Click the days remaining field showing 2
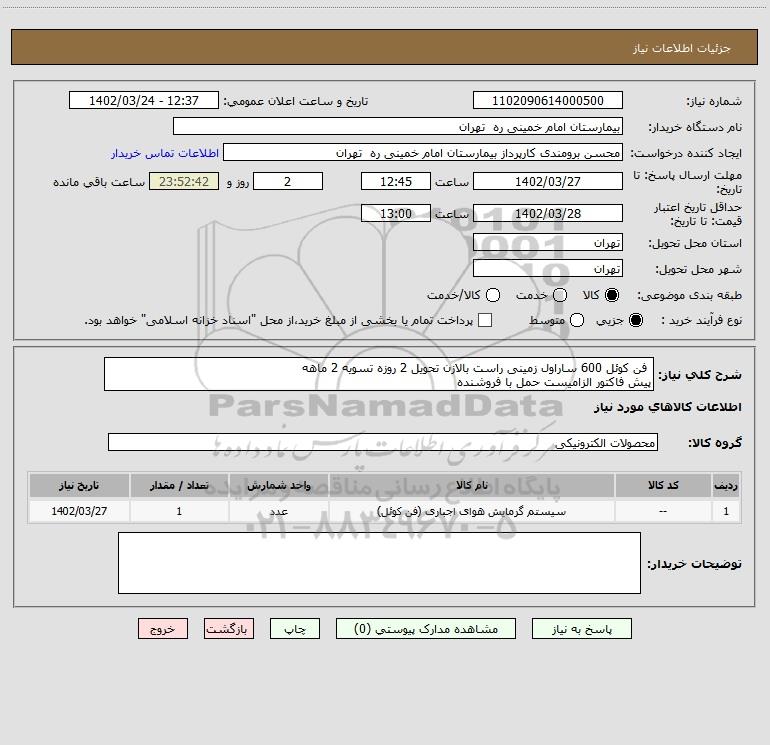The image size is (770, 745). click(x=288, y=181)
